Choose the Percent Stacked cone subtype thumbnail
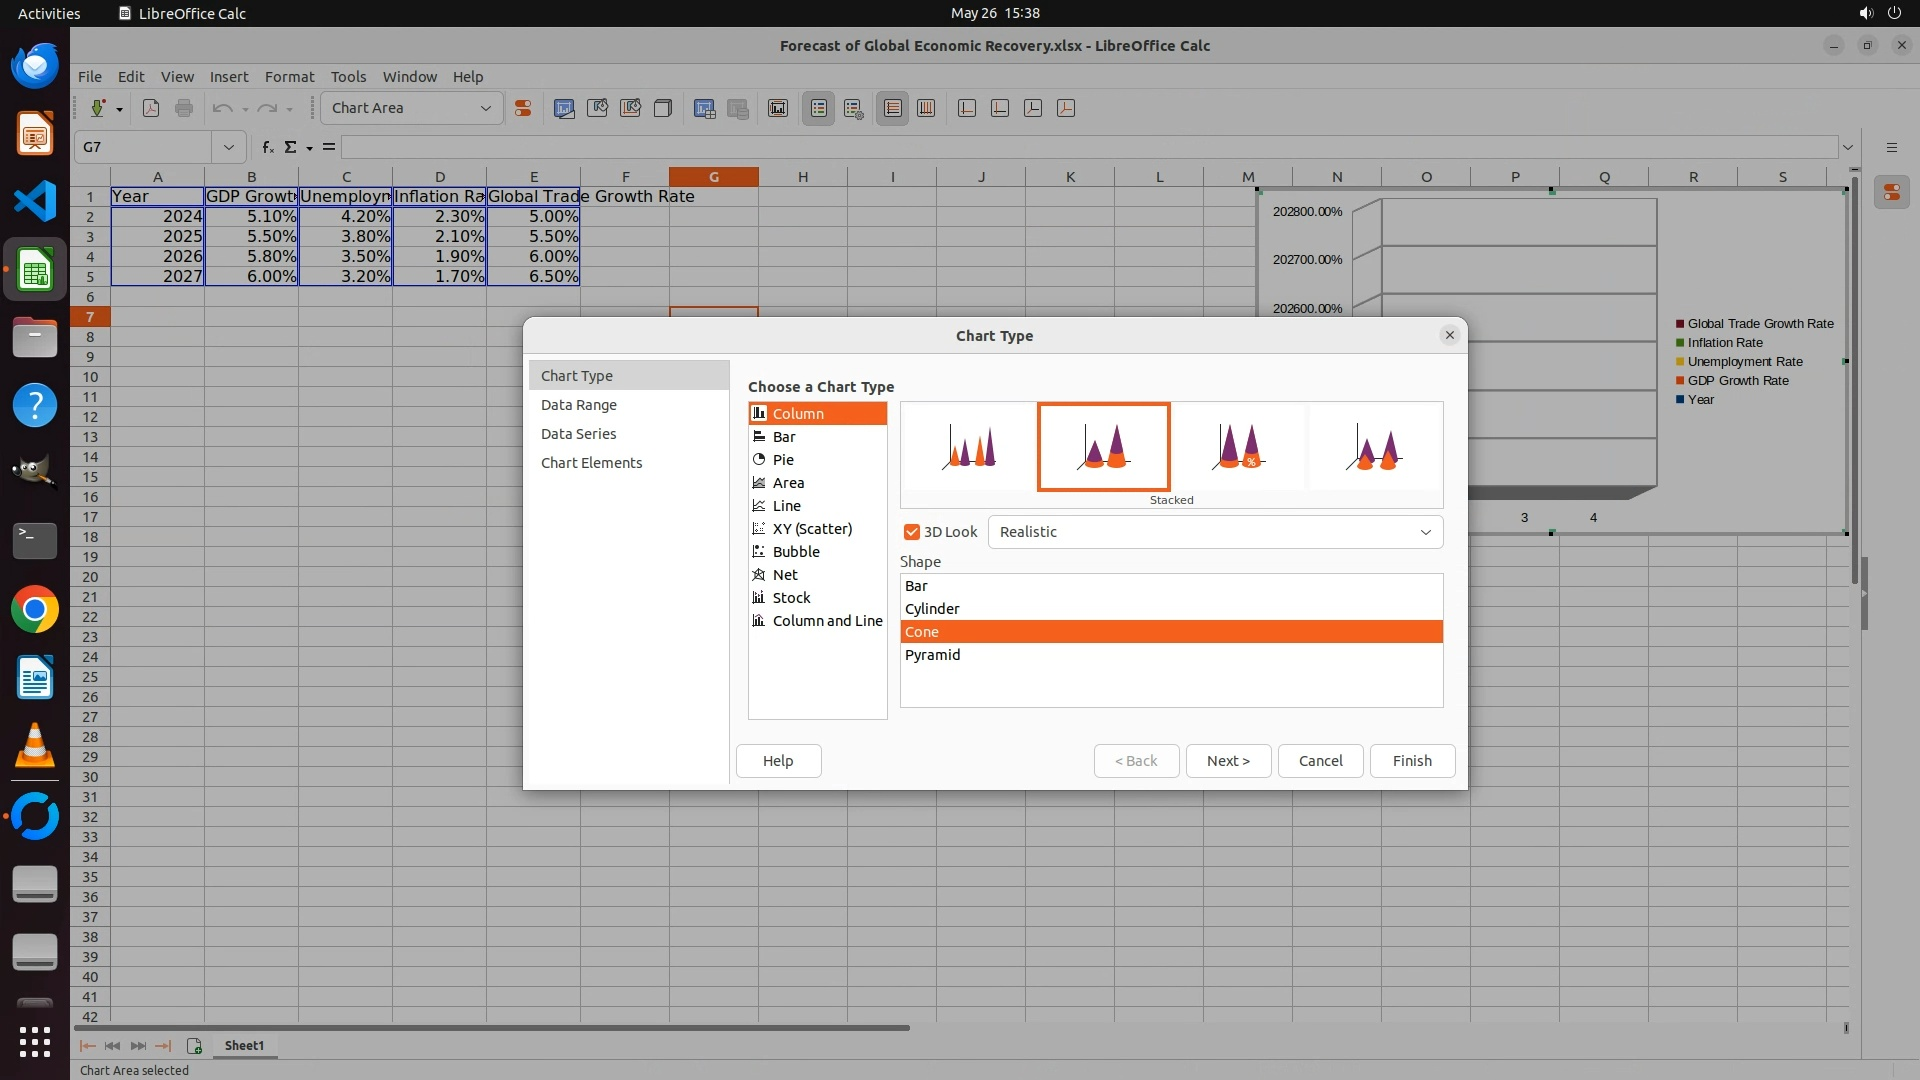This screenshot has width=1920, height=1080. click(1239, 447)
